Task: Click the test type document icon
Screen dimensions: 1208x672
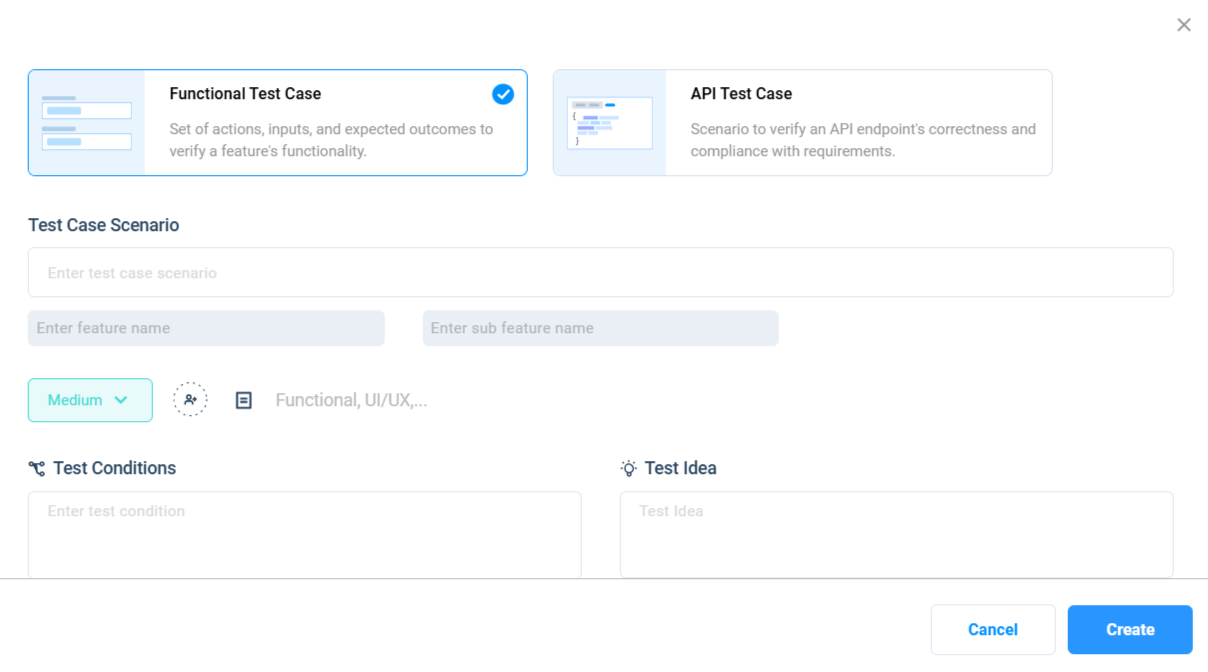Action: pos(243,400)
